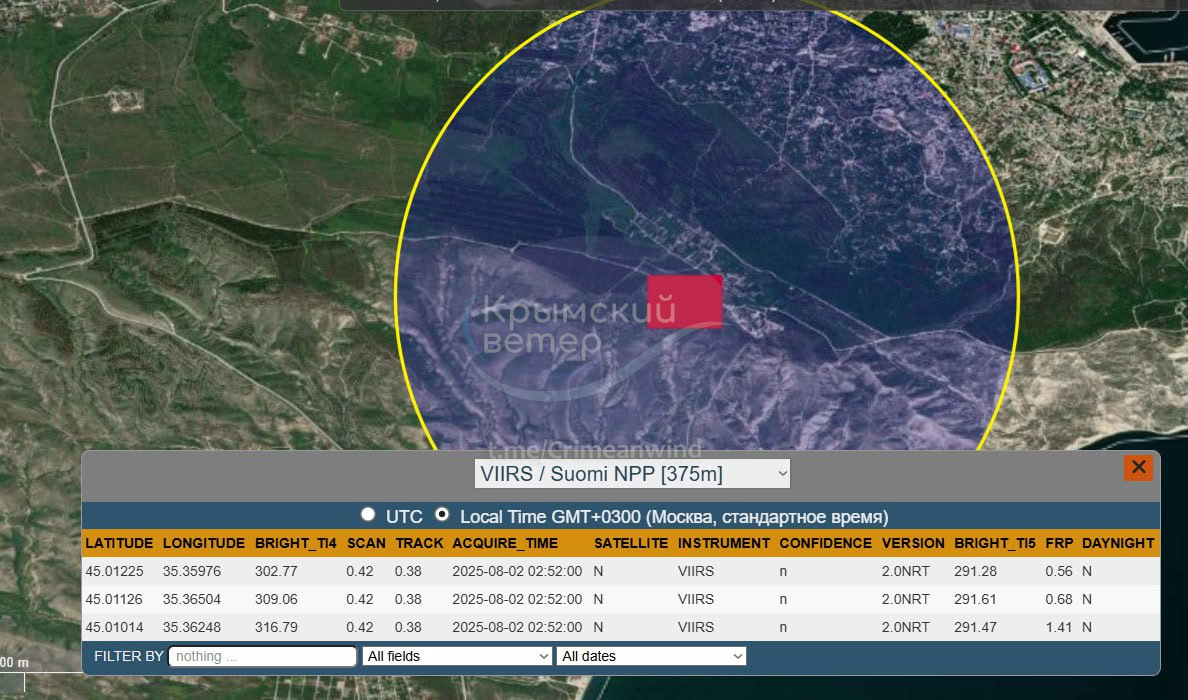
Task: Click the LONGITUDE column header
Action: tap(203, 543)
